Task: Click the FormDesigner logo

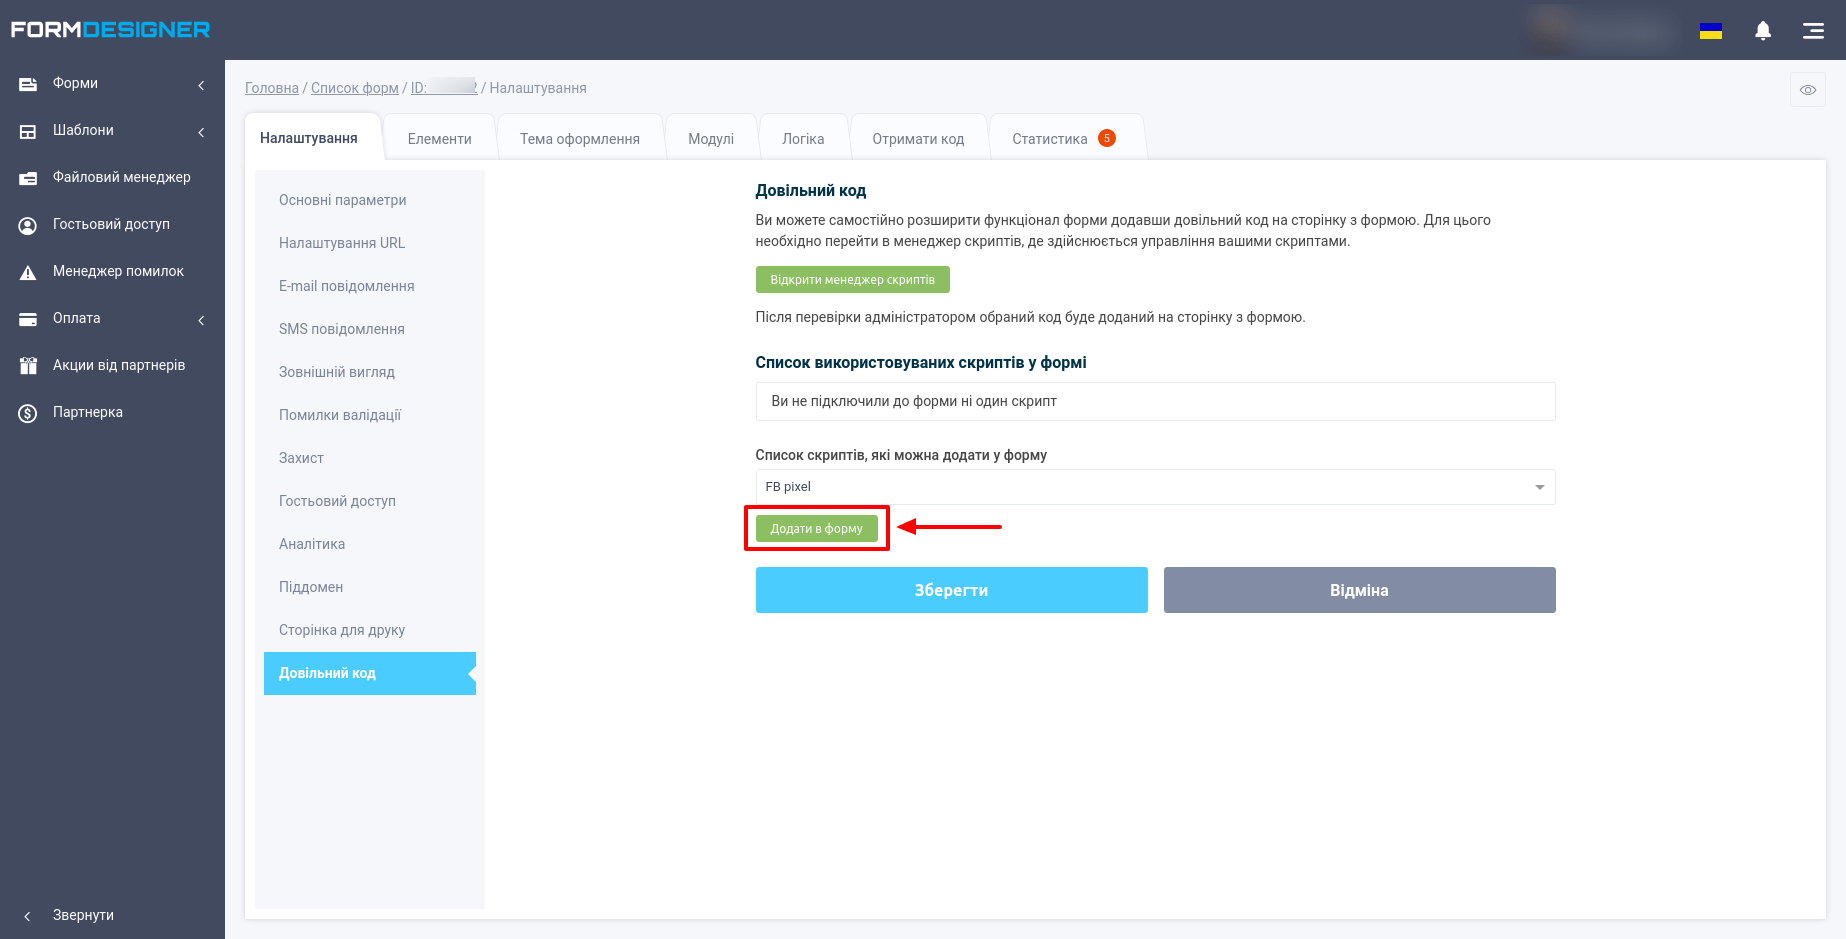Action: pyautogui.click(x=110, y=30)
